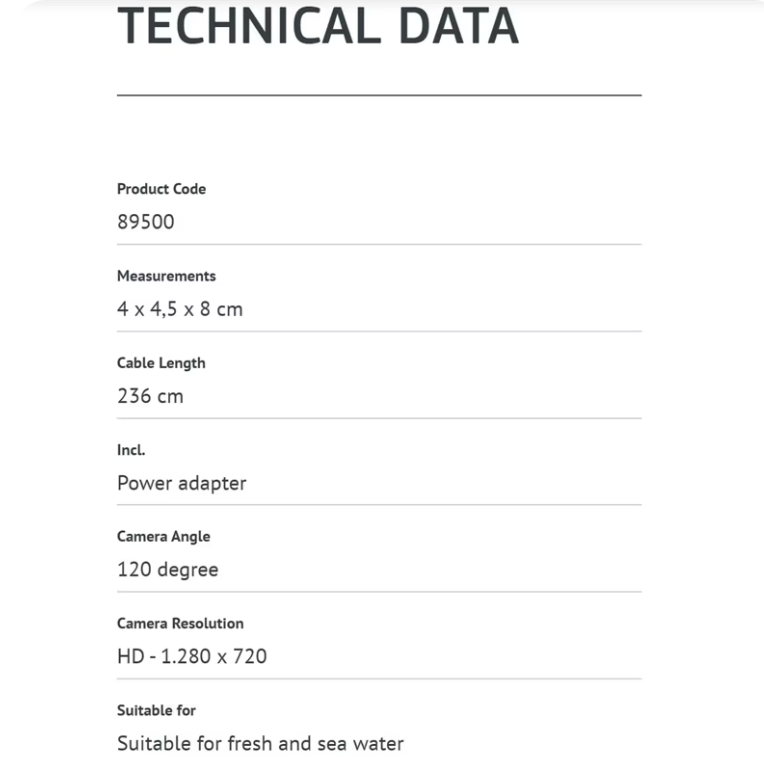The width and height of the screenshot is (764, 762).
Task: Click the TECHNICAL DATA heading
Action: pos(318,26)
